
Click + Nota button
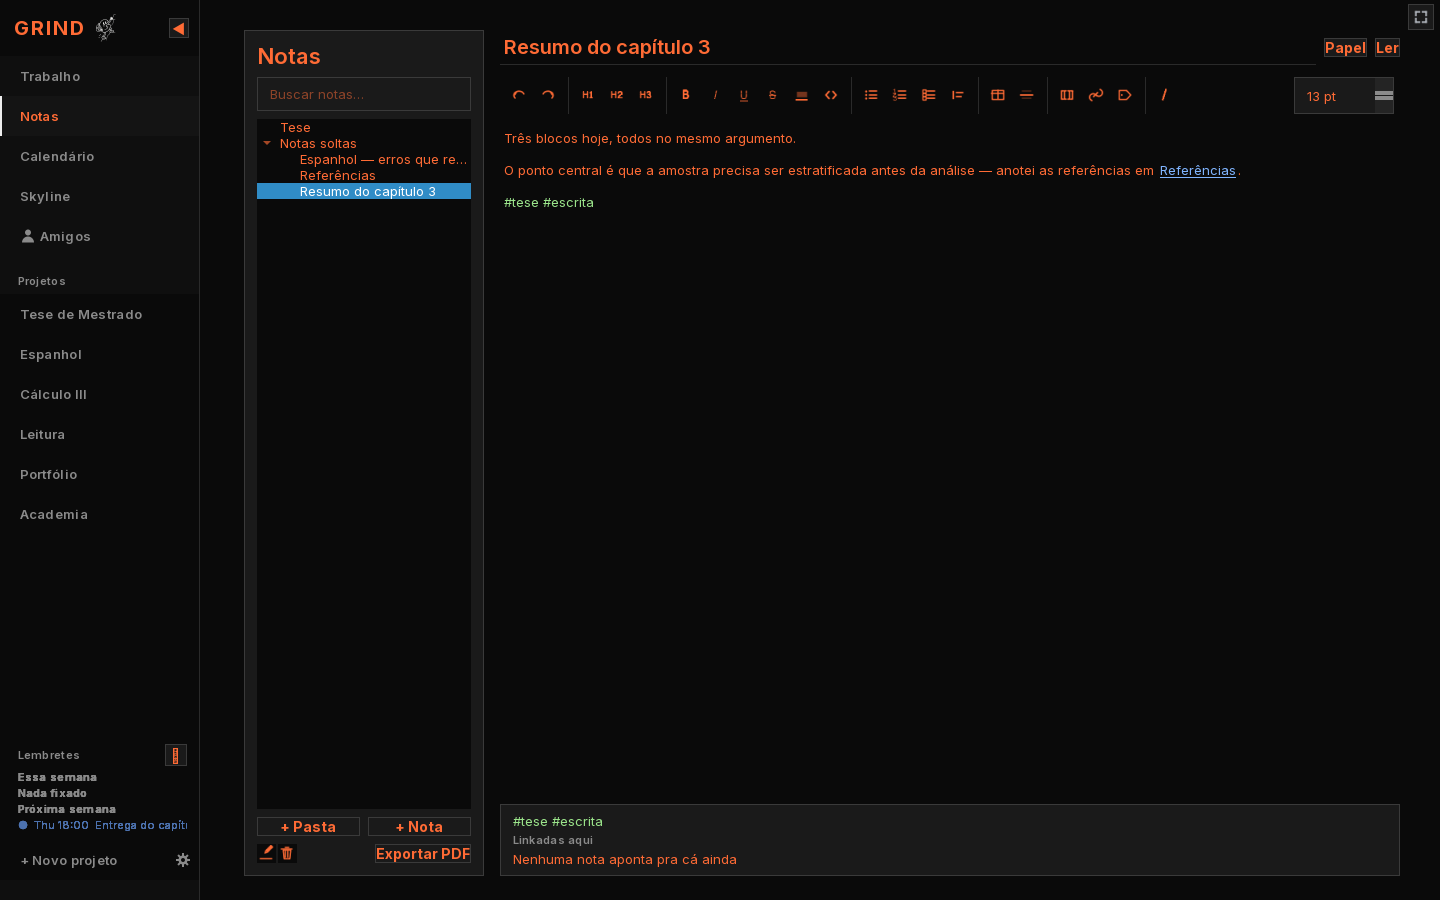[419, 826]
